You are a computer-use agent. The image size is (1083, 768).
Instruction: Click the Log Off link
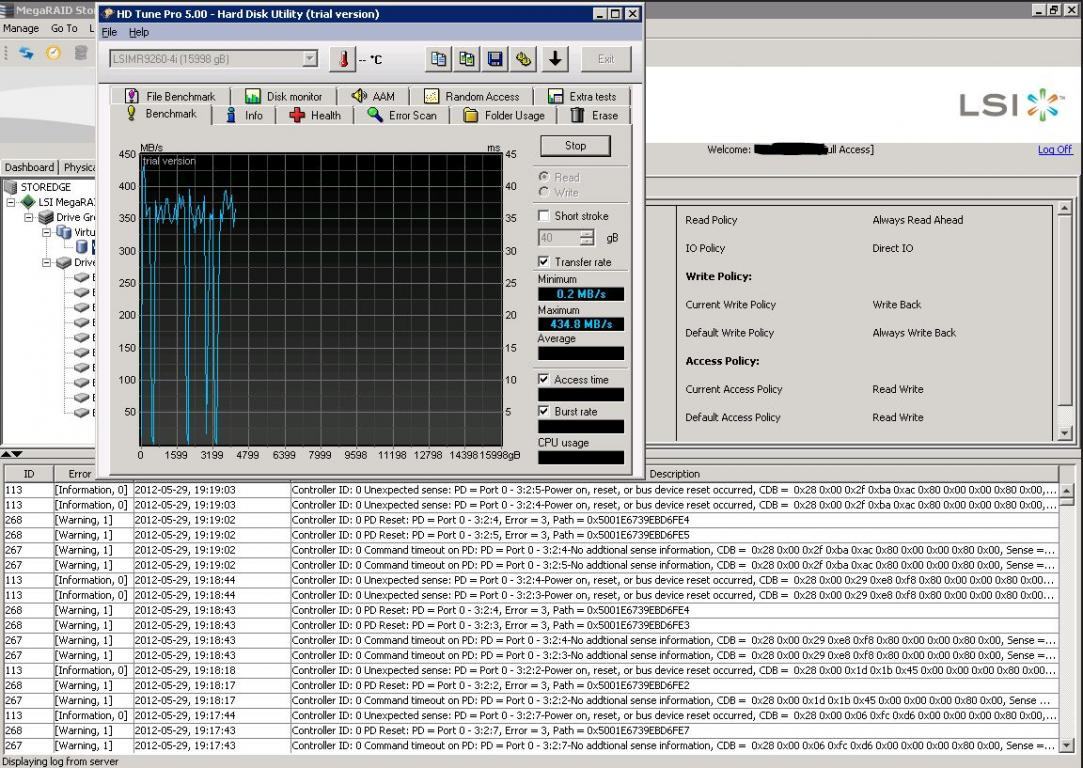1054,150
